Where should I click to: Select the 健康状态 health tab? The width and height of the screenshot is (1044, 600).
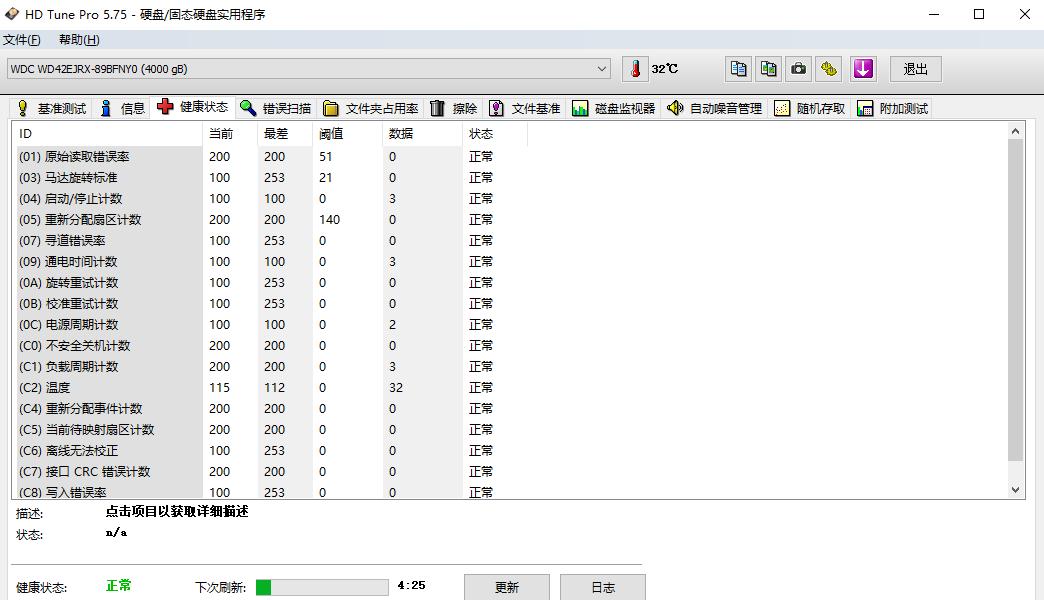click(193, 107)
